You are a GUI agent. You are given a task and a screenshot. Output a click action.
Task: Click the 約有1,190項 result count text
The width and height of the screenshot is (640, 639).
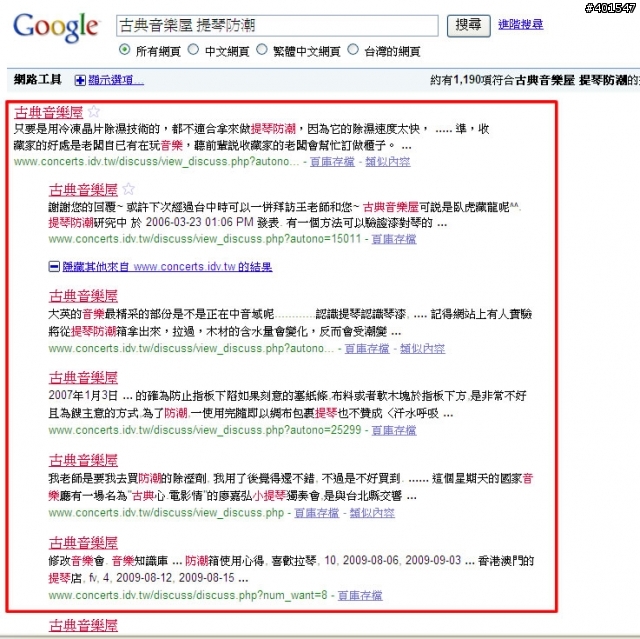pyautogui.click(x=535, y=80)
